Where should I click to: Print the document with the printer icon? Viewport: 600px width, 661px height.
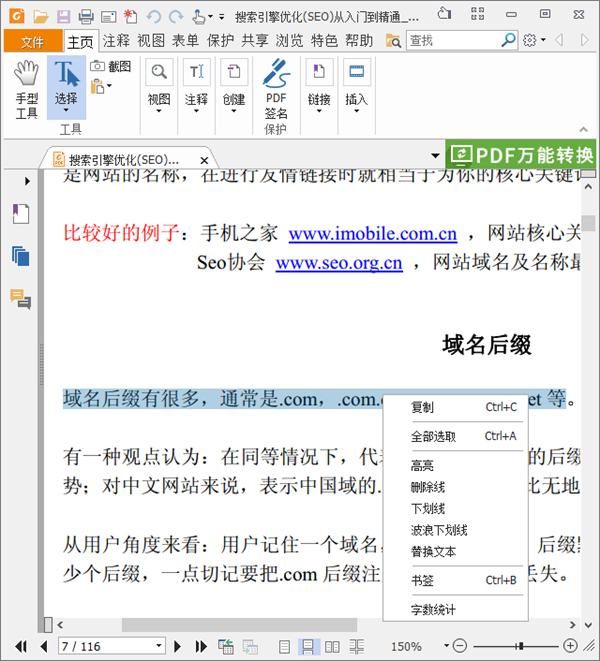pos(86,17)
